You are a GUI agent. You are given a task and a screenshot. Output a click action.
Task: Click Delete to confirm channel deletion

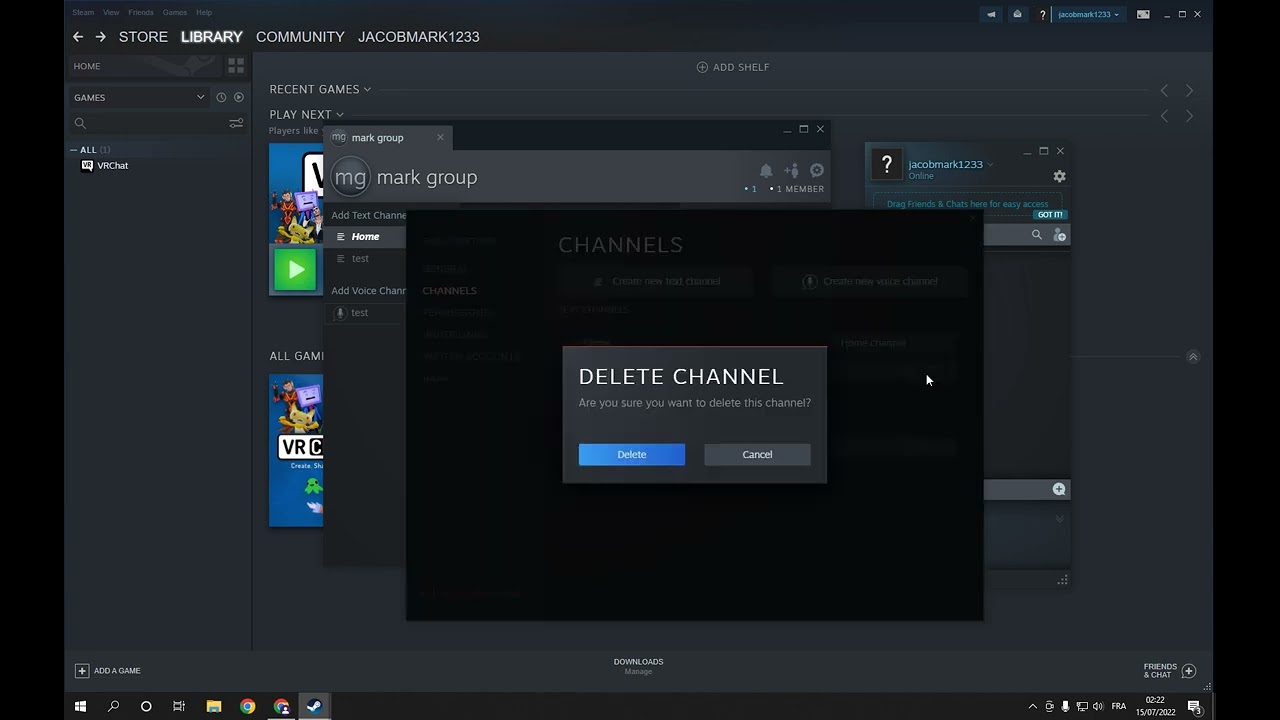click(631, 454)
